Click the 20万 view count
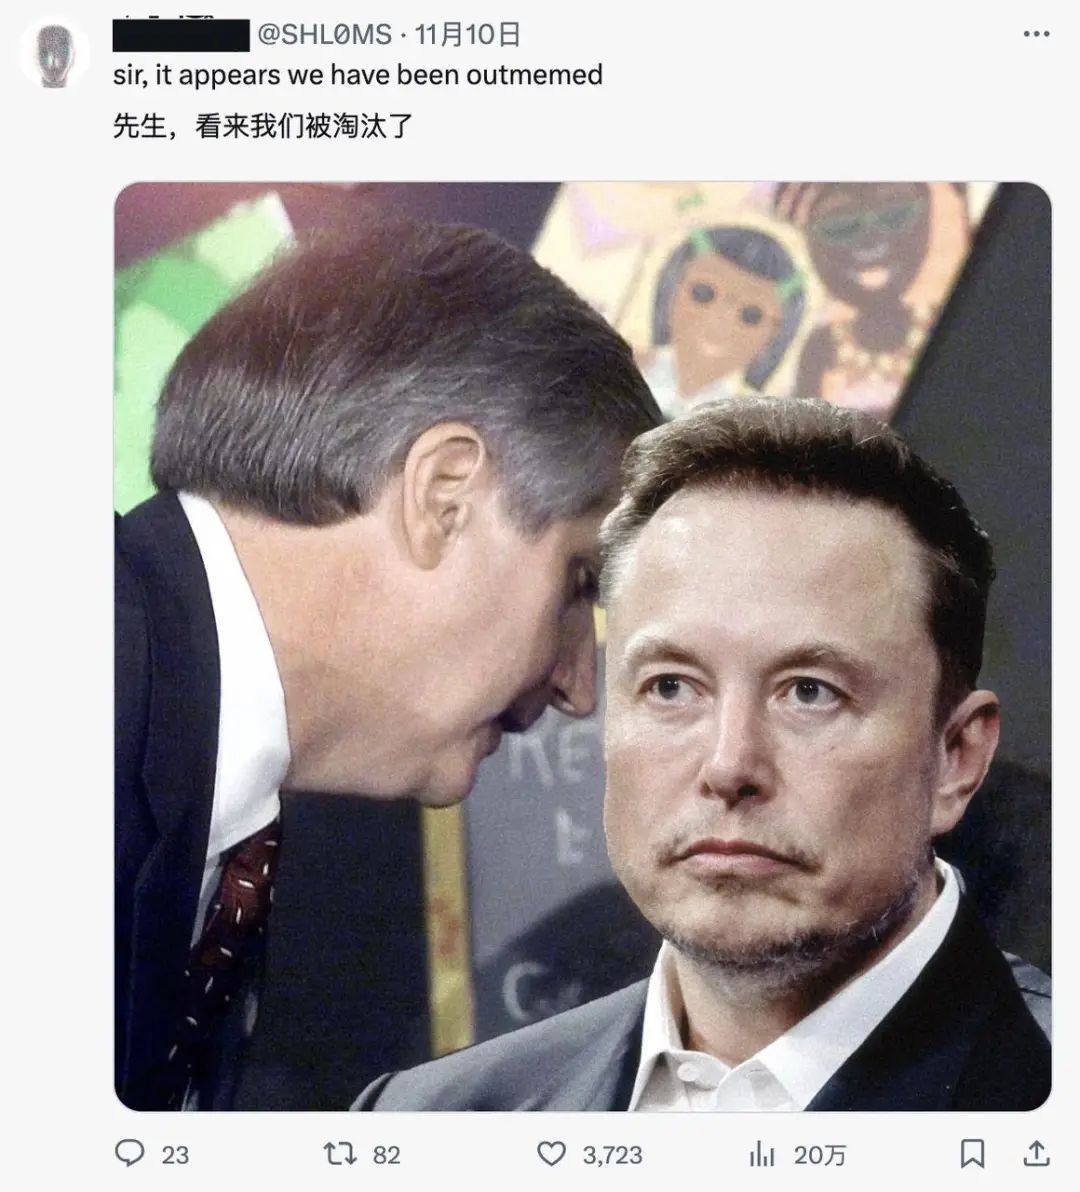This screenshot has width=1080, height=1192. point(819,1156)
